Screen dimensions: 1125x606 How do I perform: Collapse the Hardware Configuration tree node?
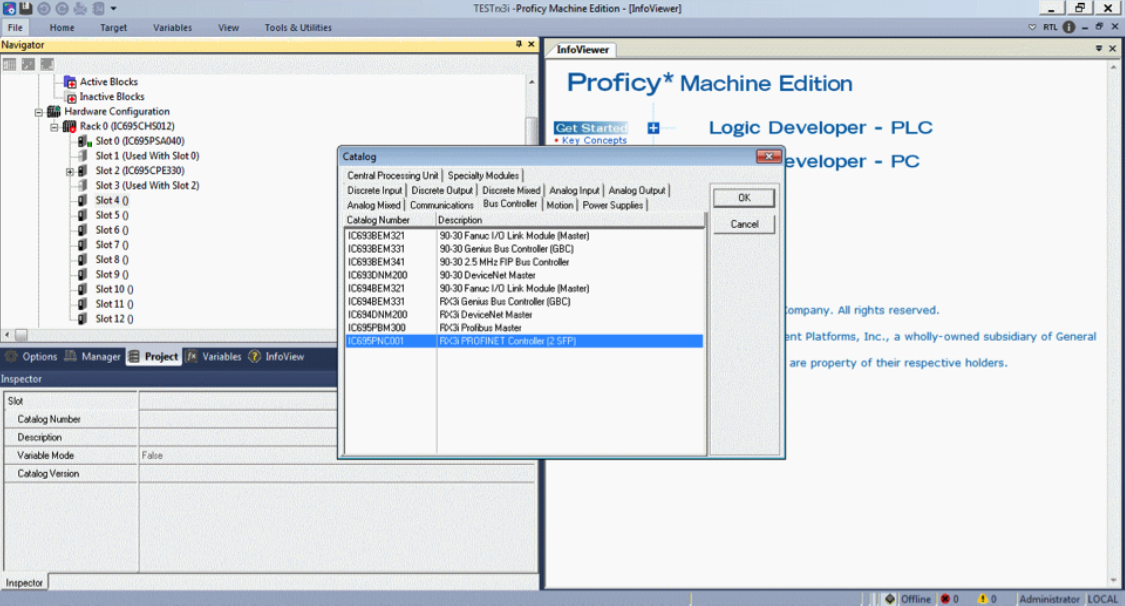[x=39, y=113]
